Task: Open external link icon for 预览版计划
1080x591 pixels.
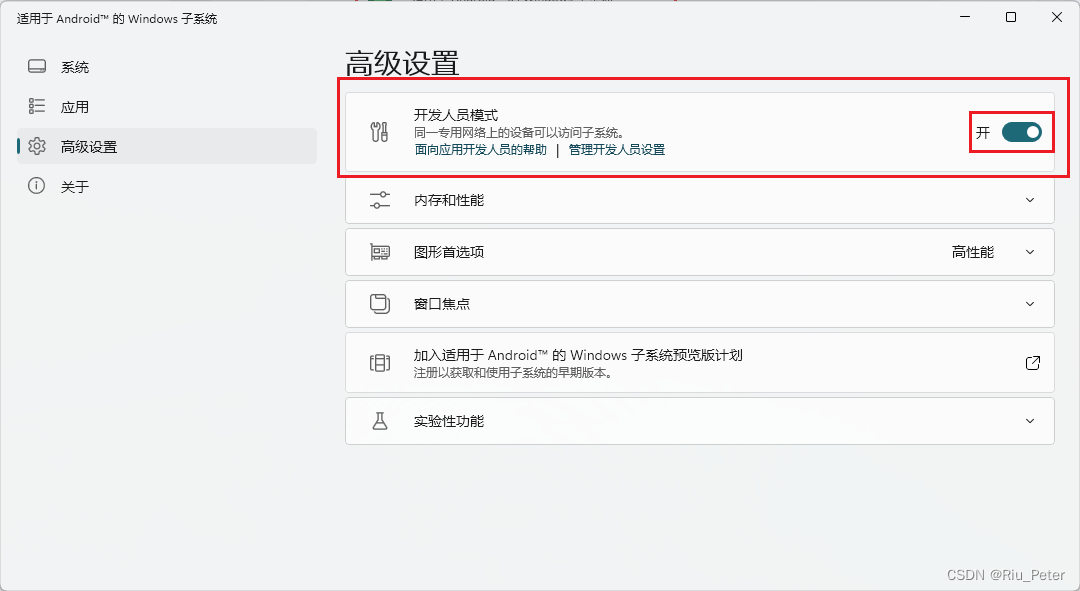Action: [x=1032, y=362]
